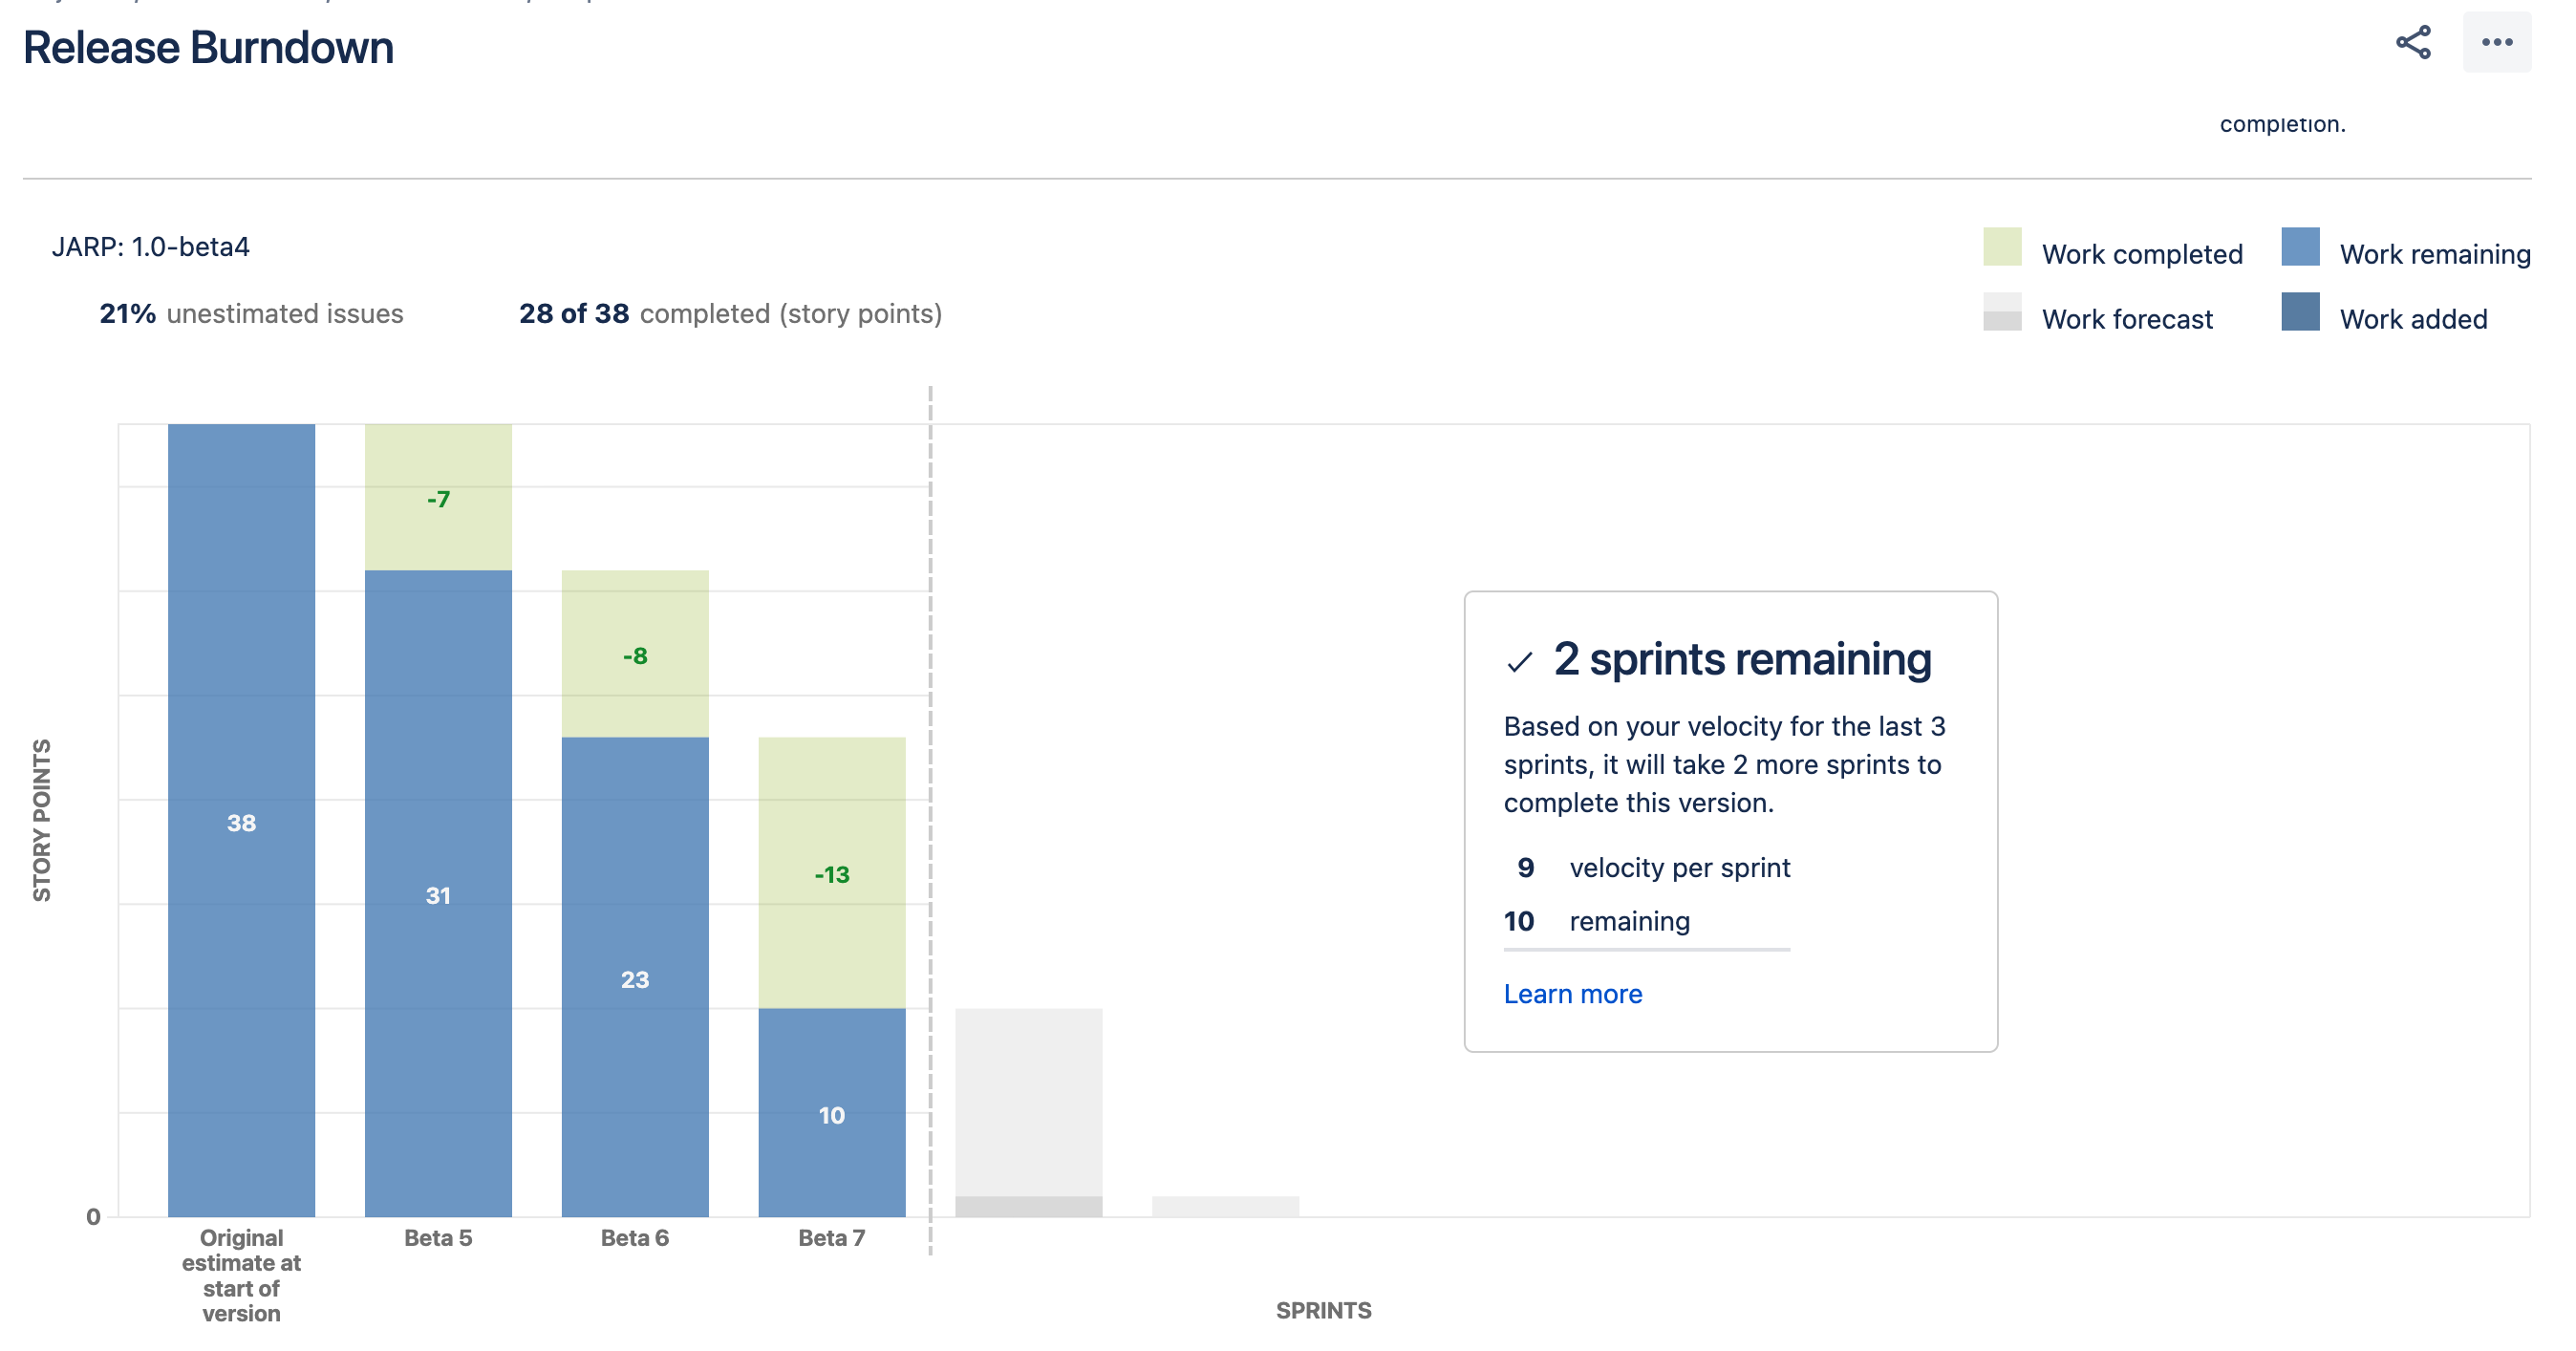Open the three-dots more actions menu

(2497, 43)
